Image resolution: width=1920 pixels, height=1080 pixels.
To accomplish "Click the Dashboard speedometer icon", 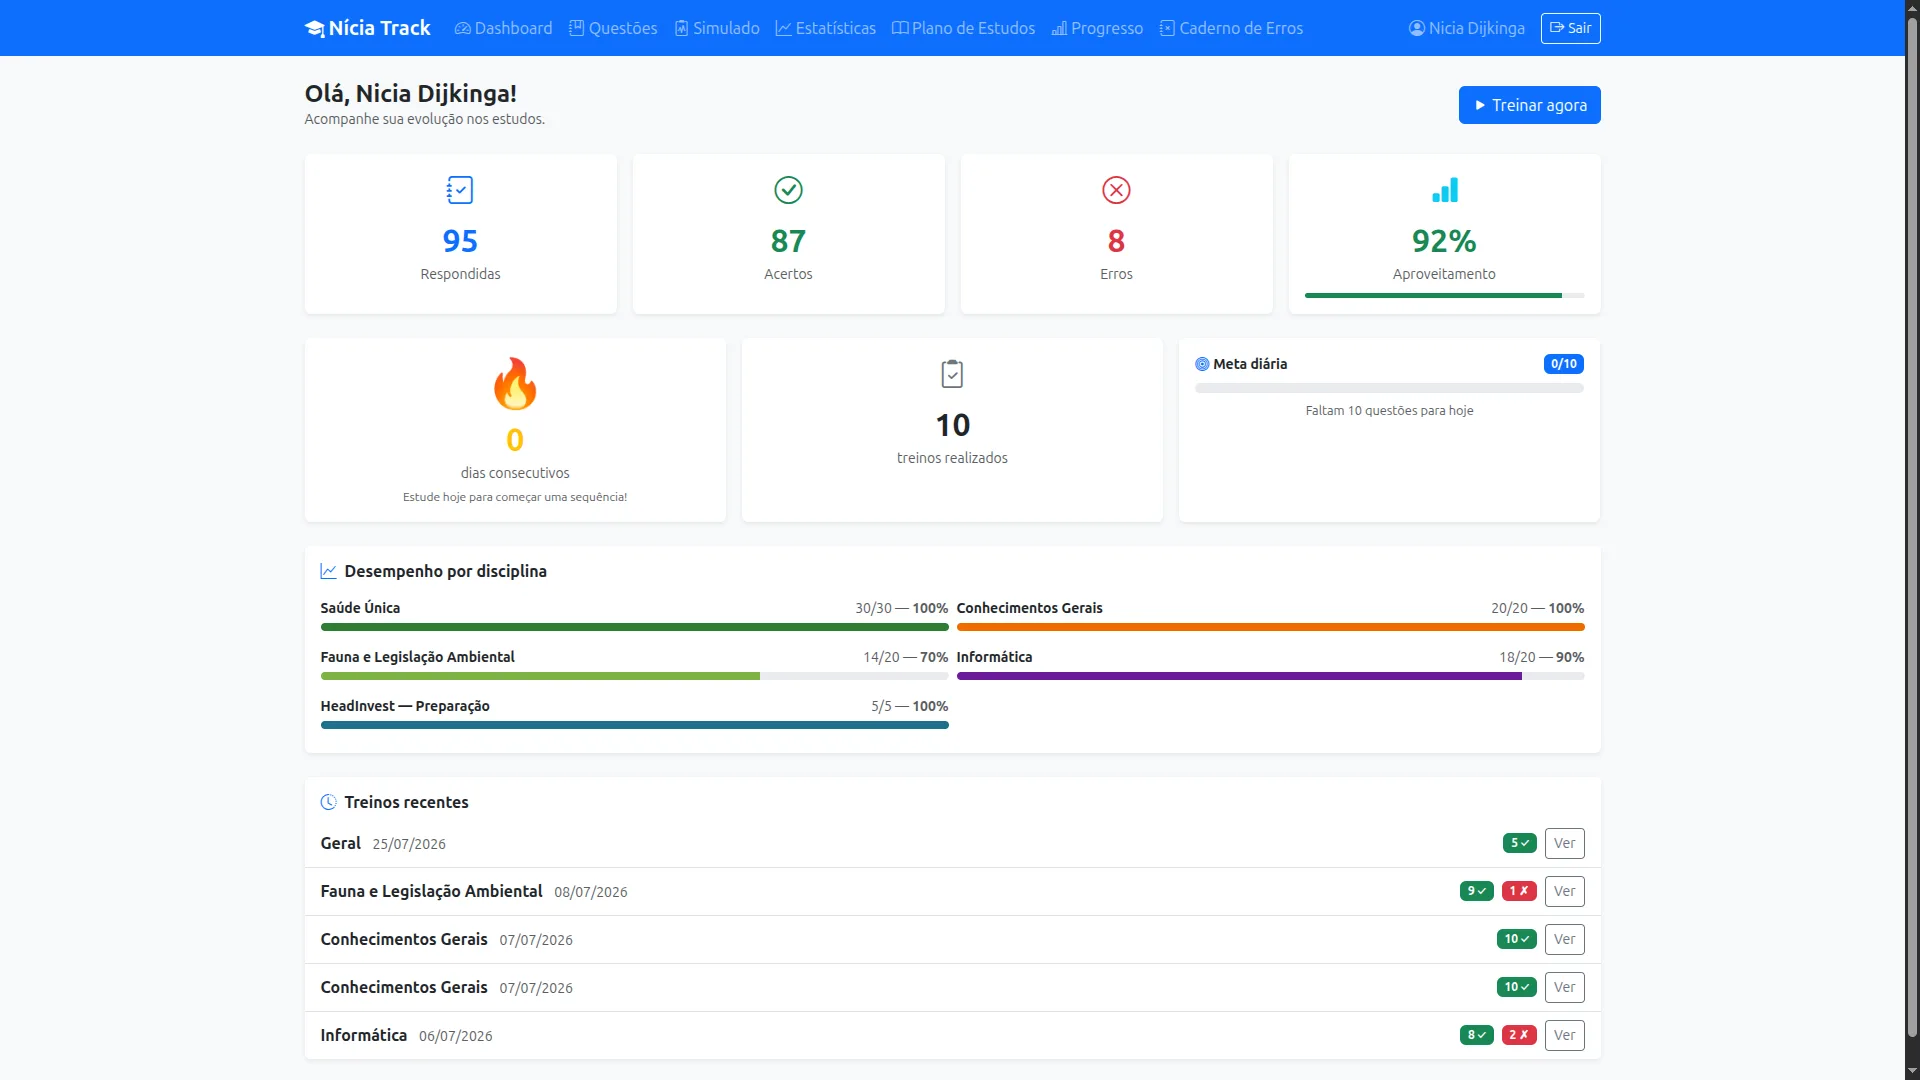I will tap(462, 28).
